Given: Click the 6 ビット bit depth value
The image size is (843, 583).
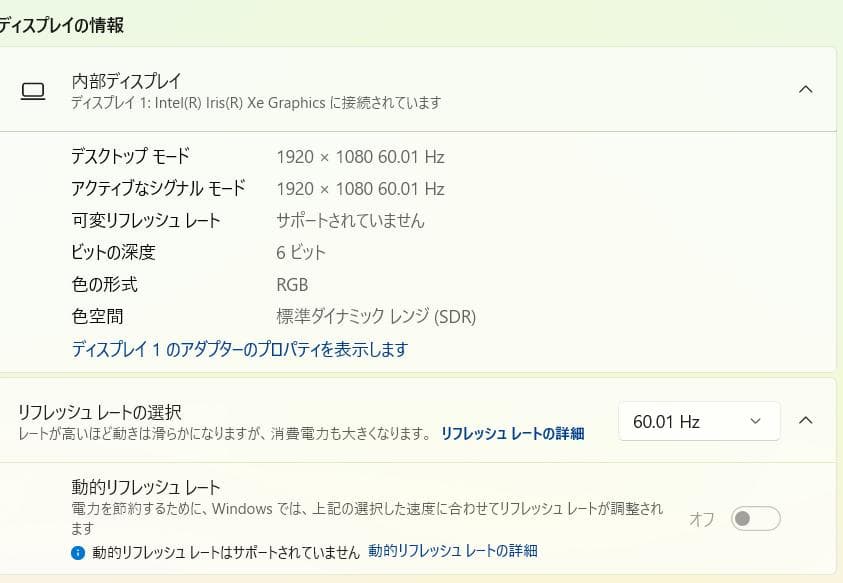Looking at the screenshot, I should point(302,252).
